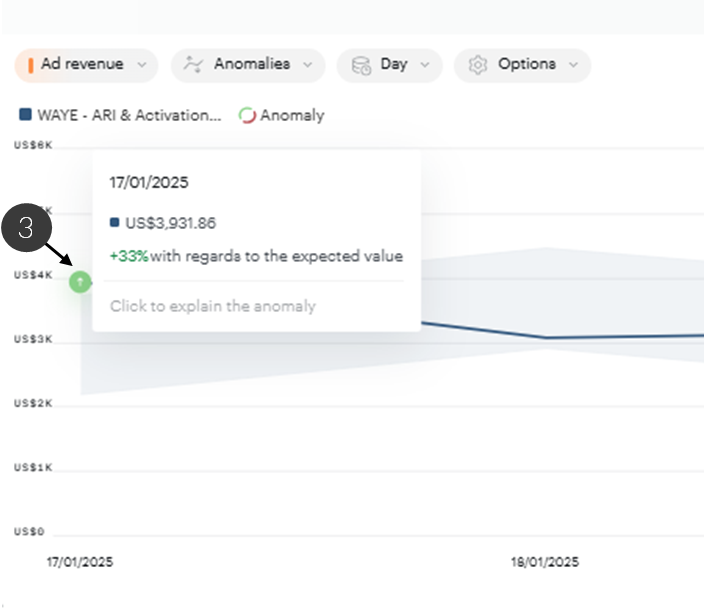Click the orange Ad revenue indicator bar
704x615 pixels.
tap(31, 65)
